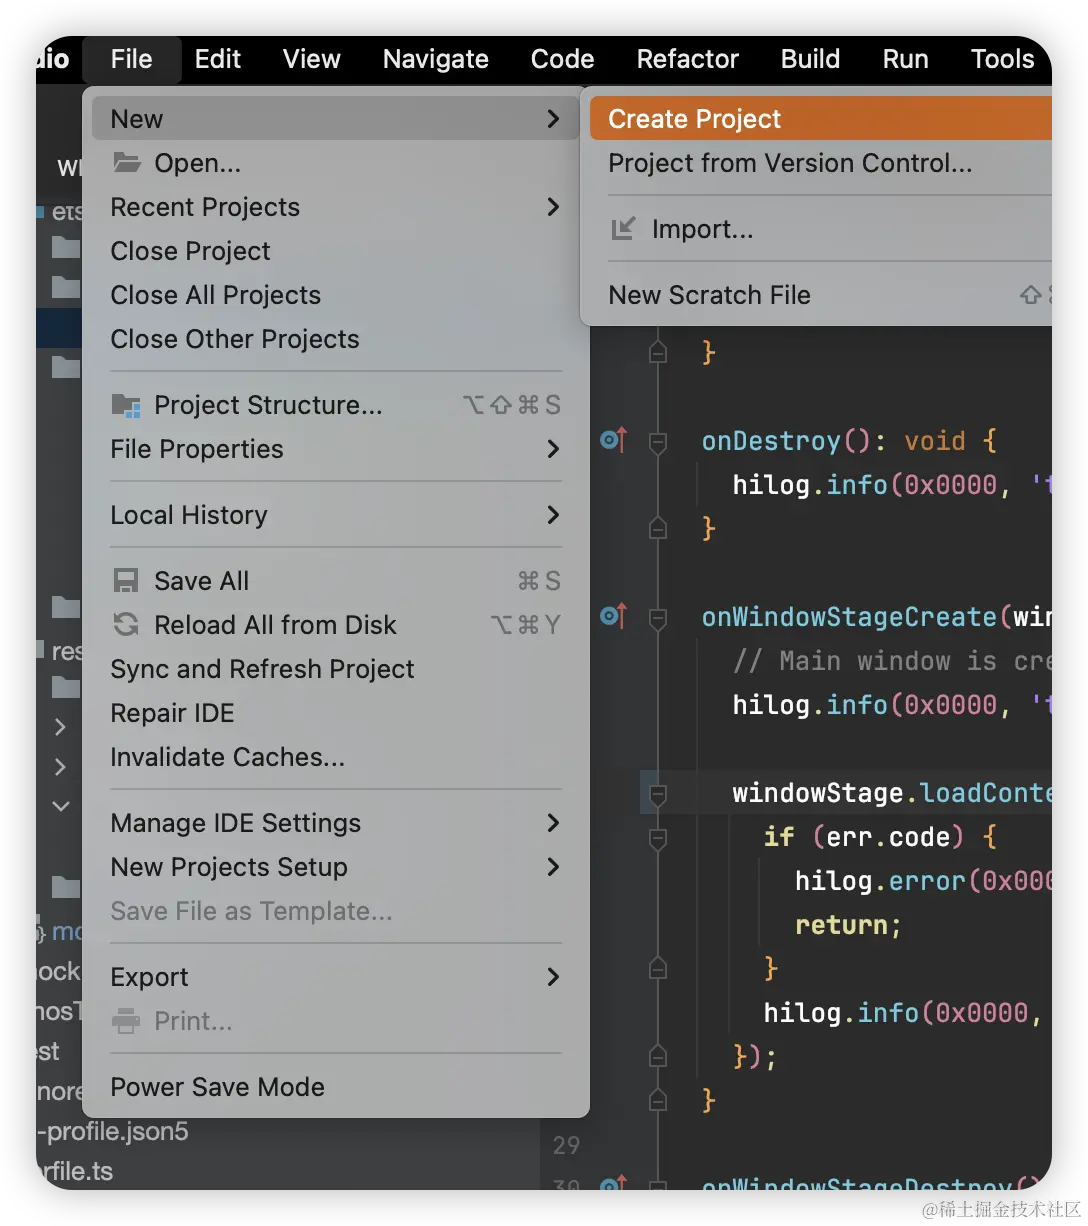1088x1226 pixels.
Task: Click the Reload All from Disk icon
Action: tap(126, 625)
